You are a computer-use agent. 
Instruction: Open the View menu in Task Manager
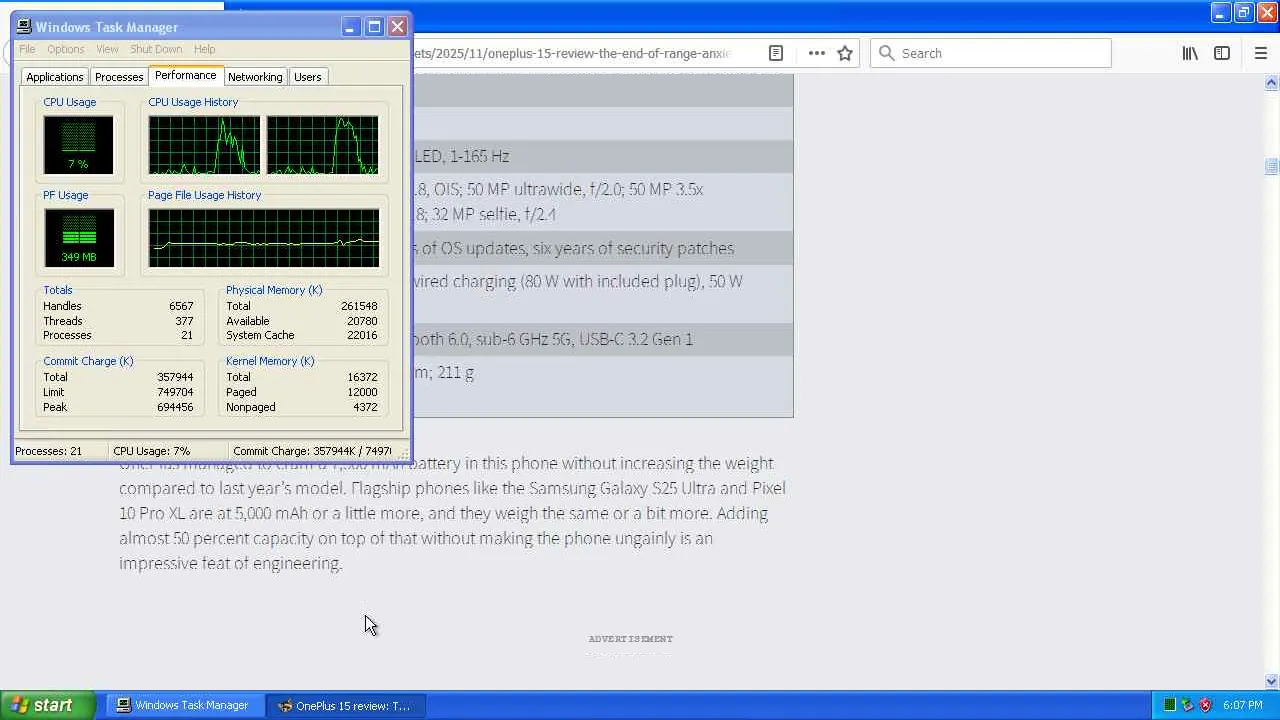pyautogui.click(x=107, y=49)
